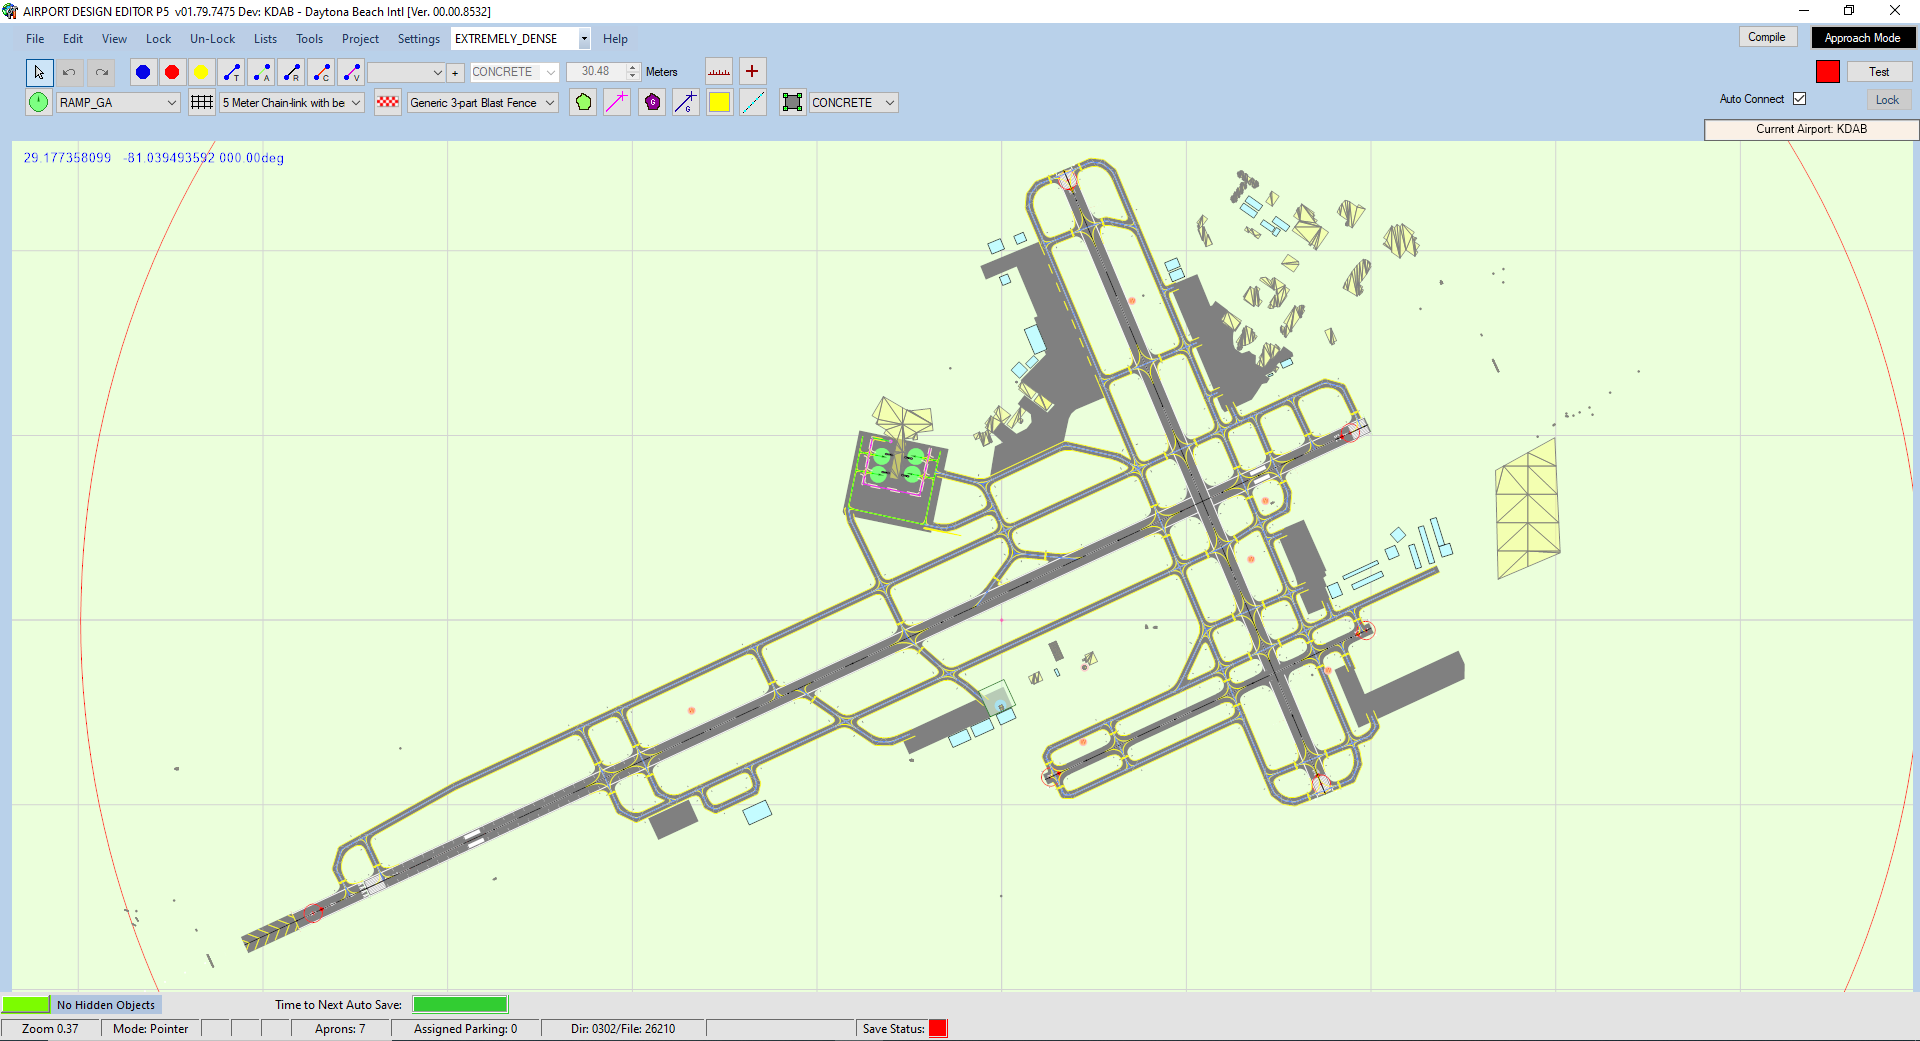Click the Undo arrow icon
The width and height of the screenshot is (1920, 1041).
pyautogui.click(x=69, y=72)
